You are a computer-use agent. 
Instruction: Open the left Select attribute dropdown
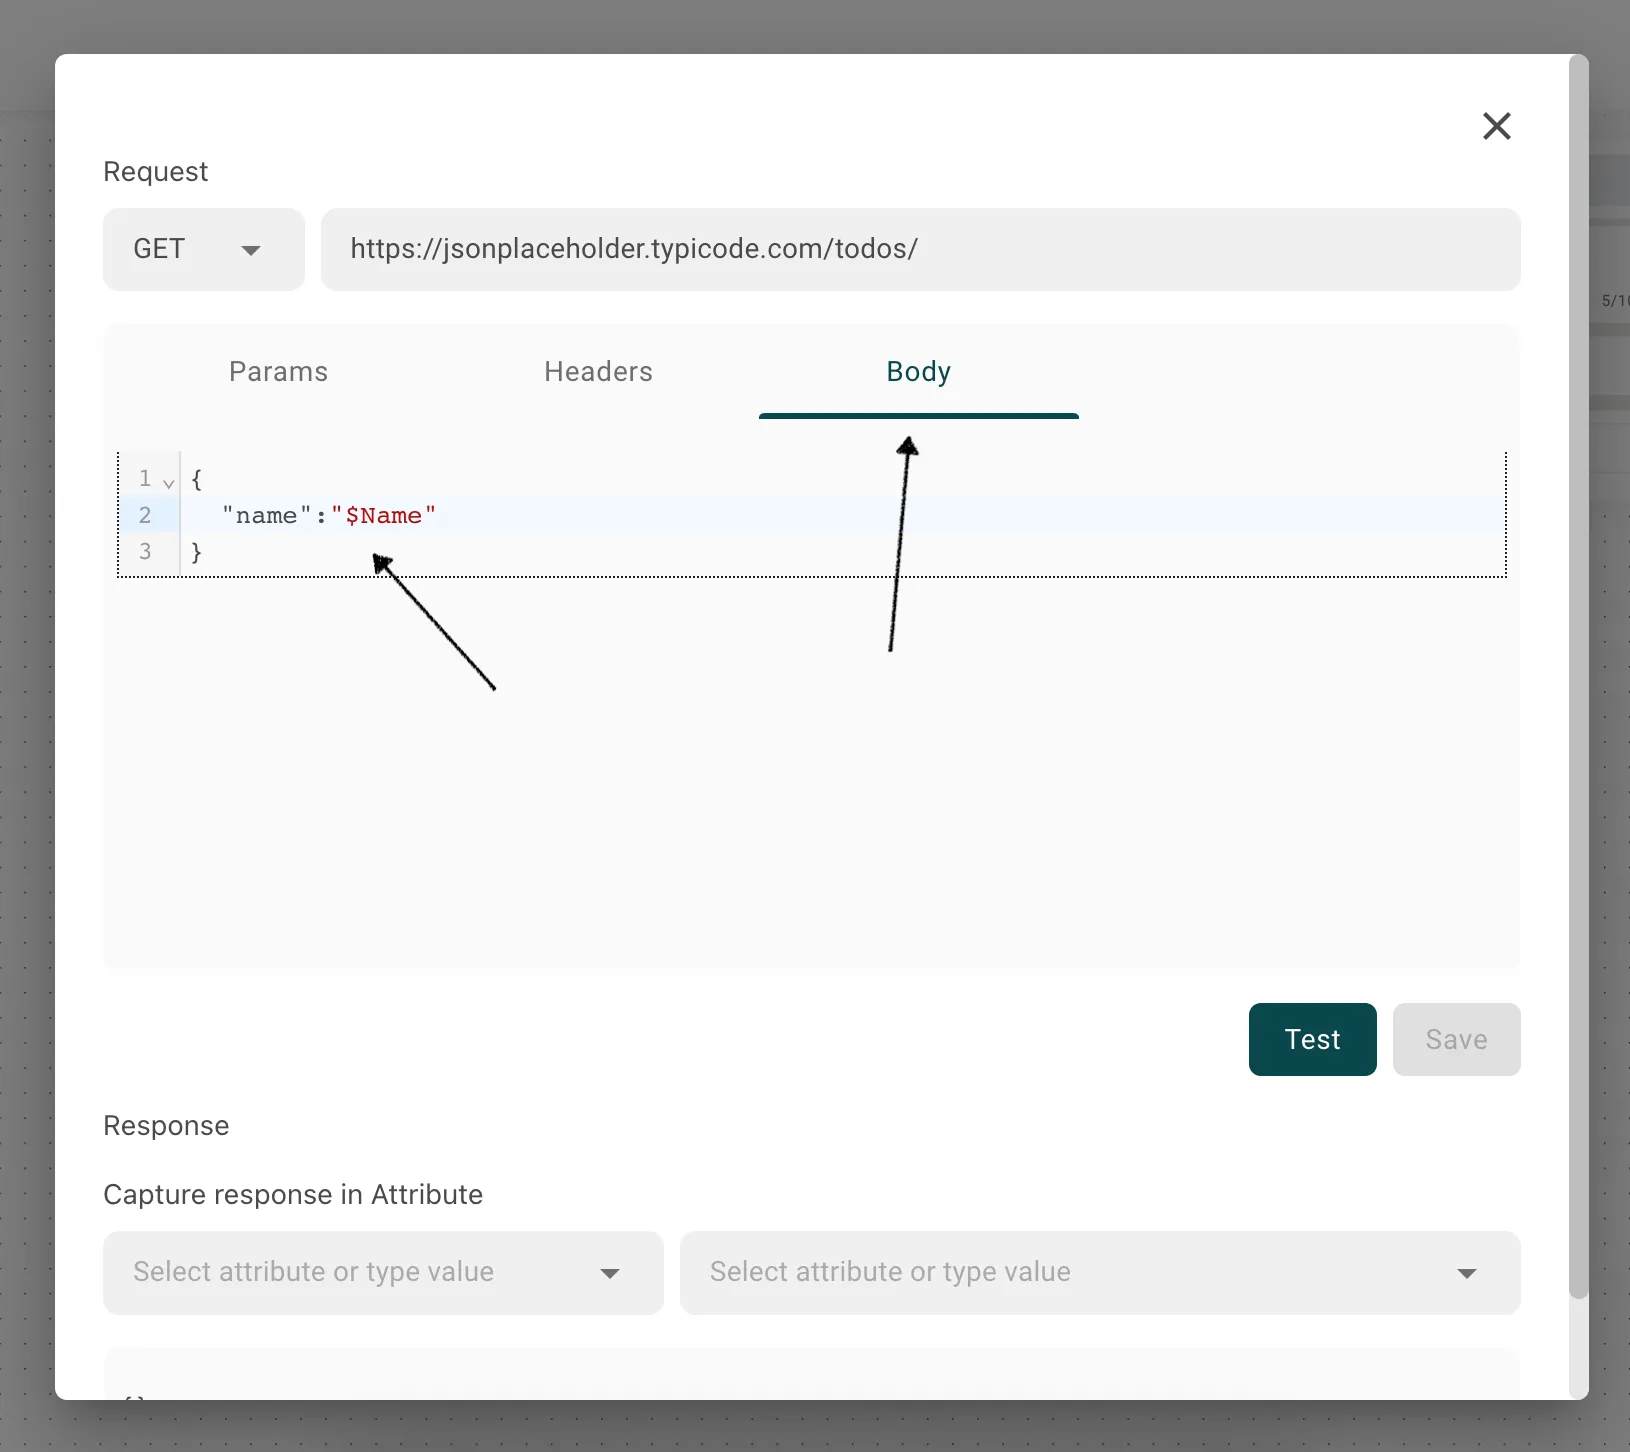pyautogui.click(x=383, y=1272)
